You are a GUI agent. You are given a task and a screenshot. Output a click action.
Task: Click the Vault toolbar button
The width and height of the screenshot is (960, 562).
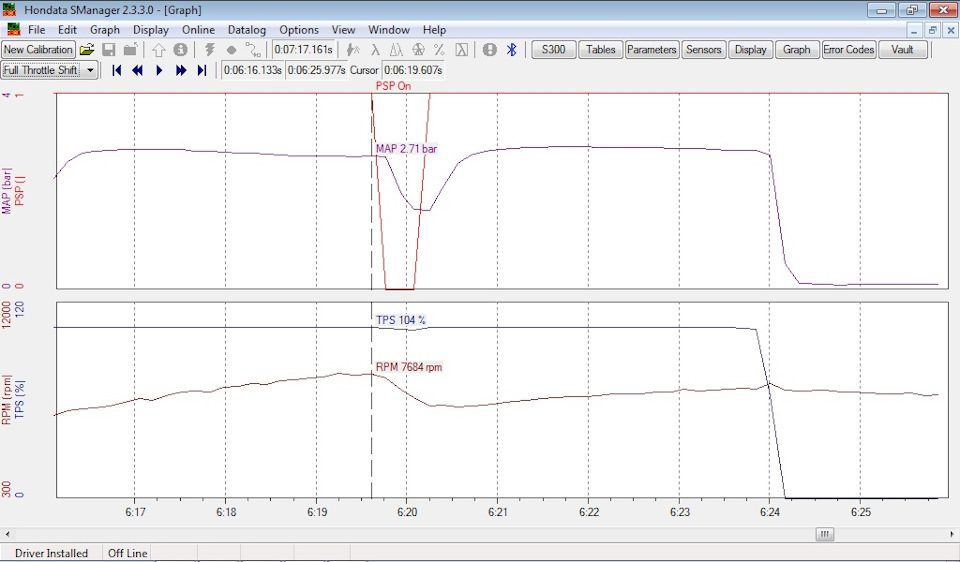(902, 50)
